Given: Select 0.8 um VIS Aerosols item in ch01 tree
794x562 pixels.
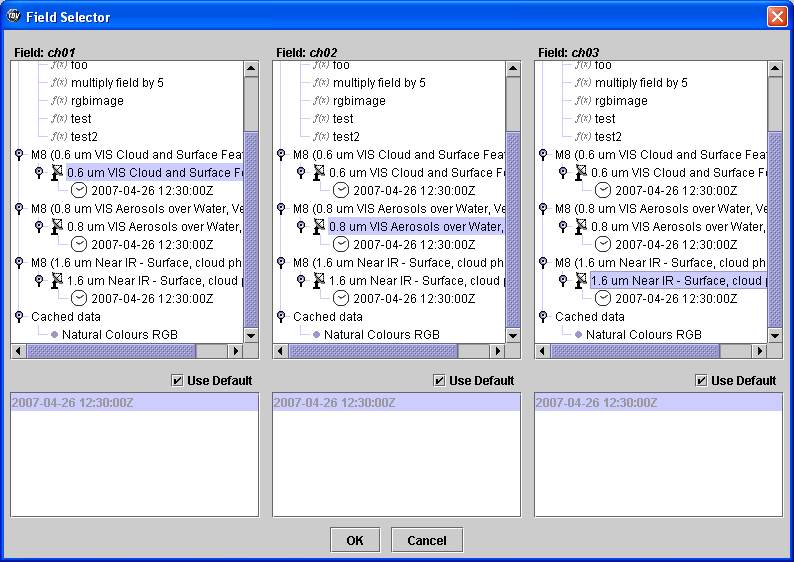Looking at the screenshot, I should [153, 227].
